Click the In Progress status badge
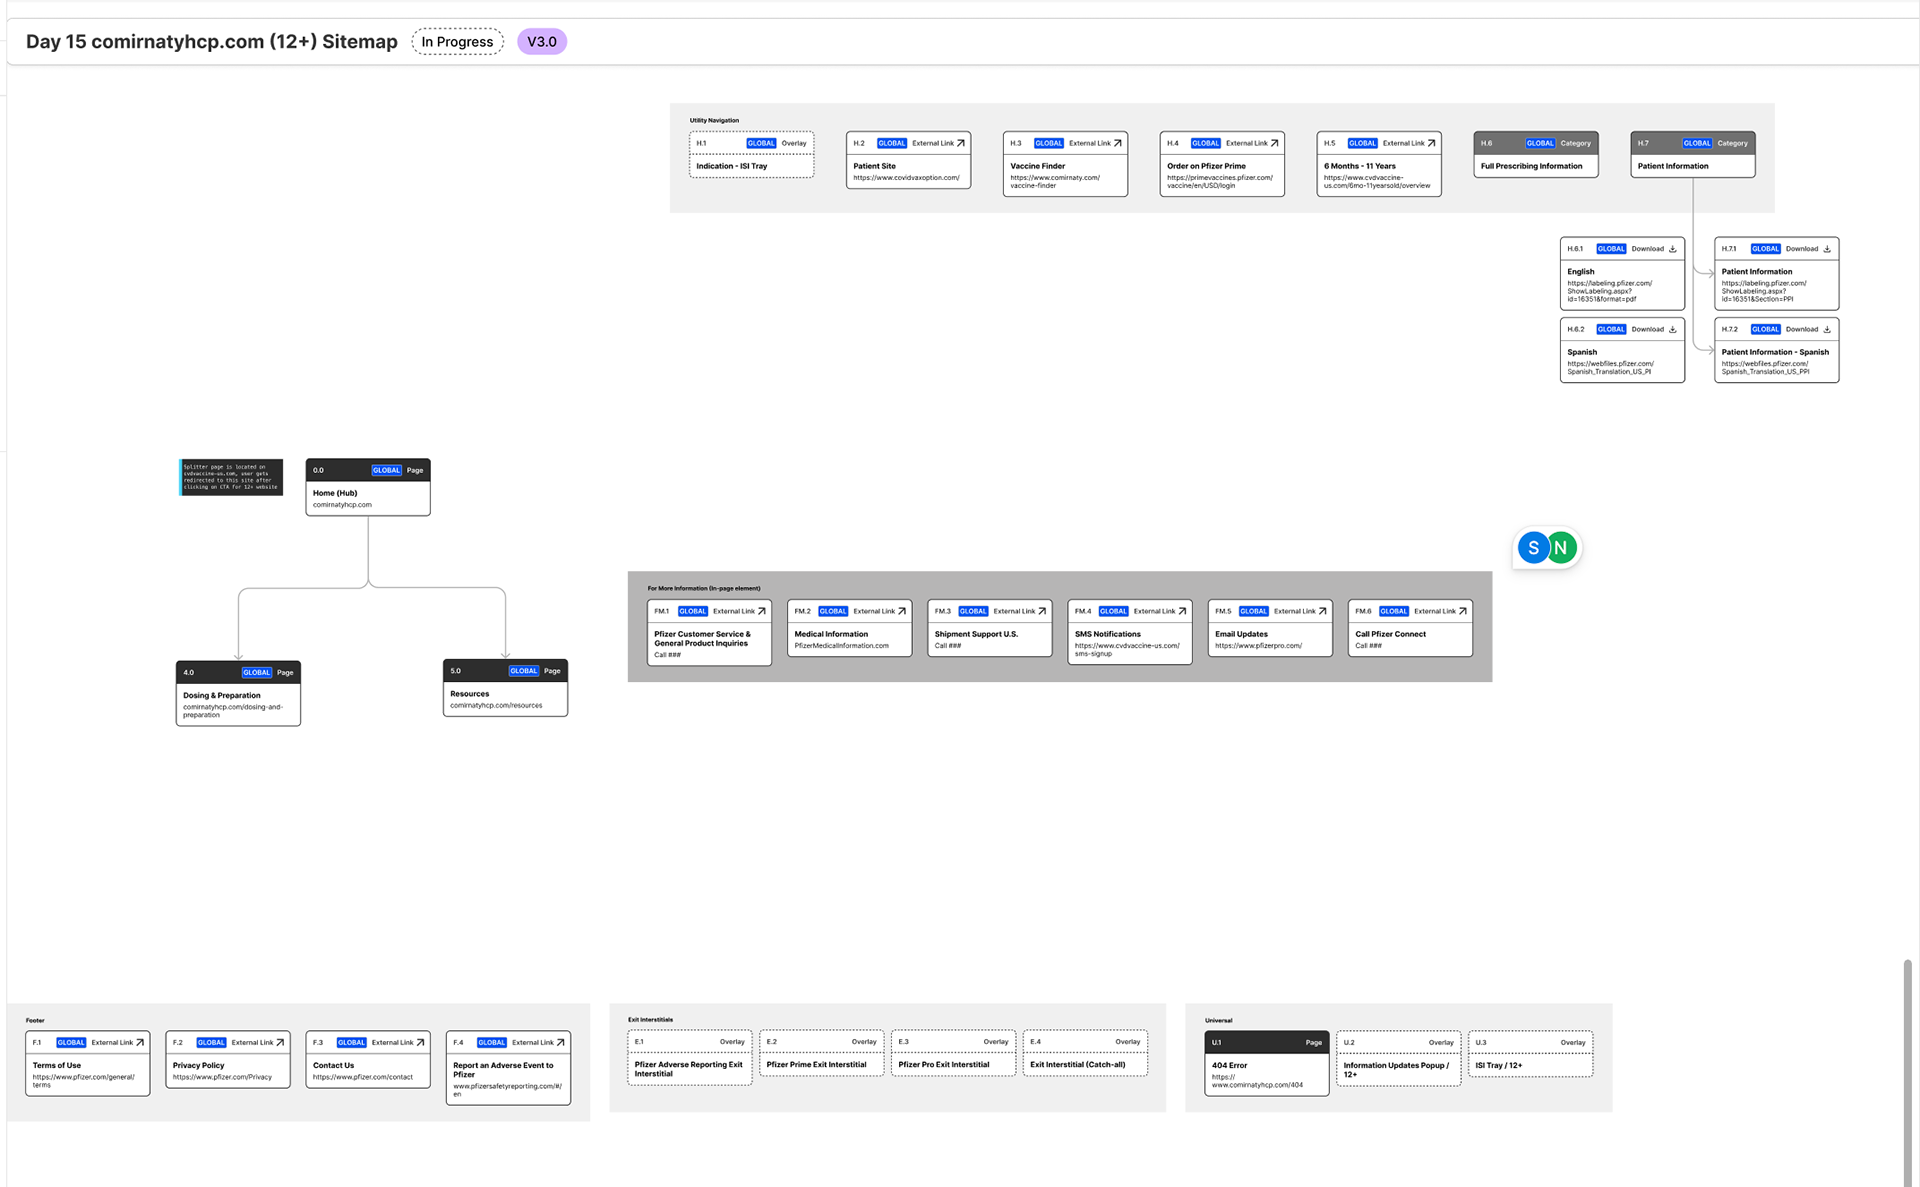 (x=457, y=42)
